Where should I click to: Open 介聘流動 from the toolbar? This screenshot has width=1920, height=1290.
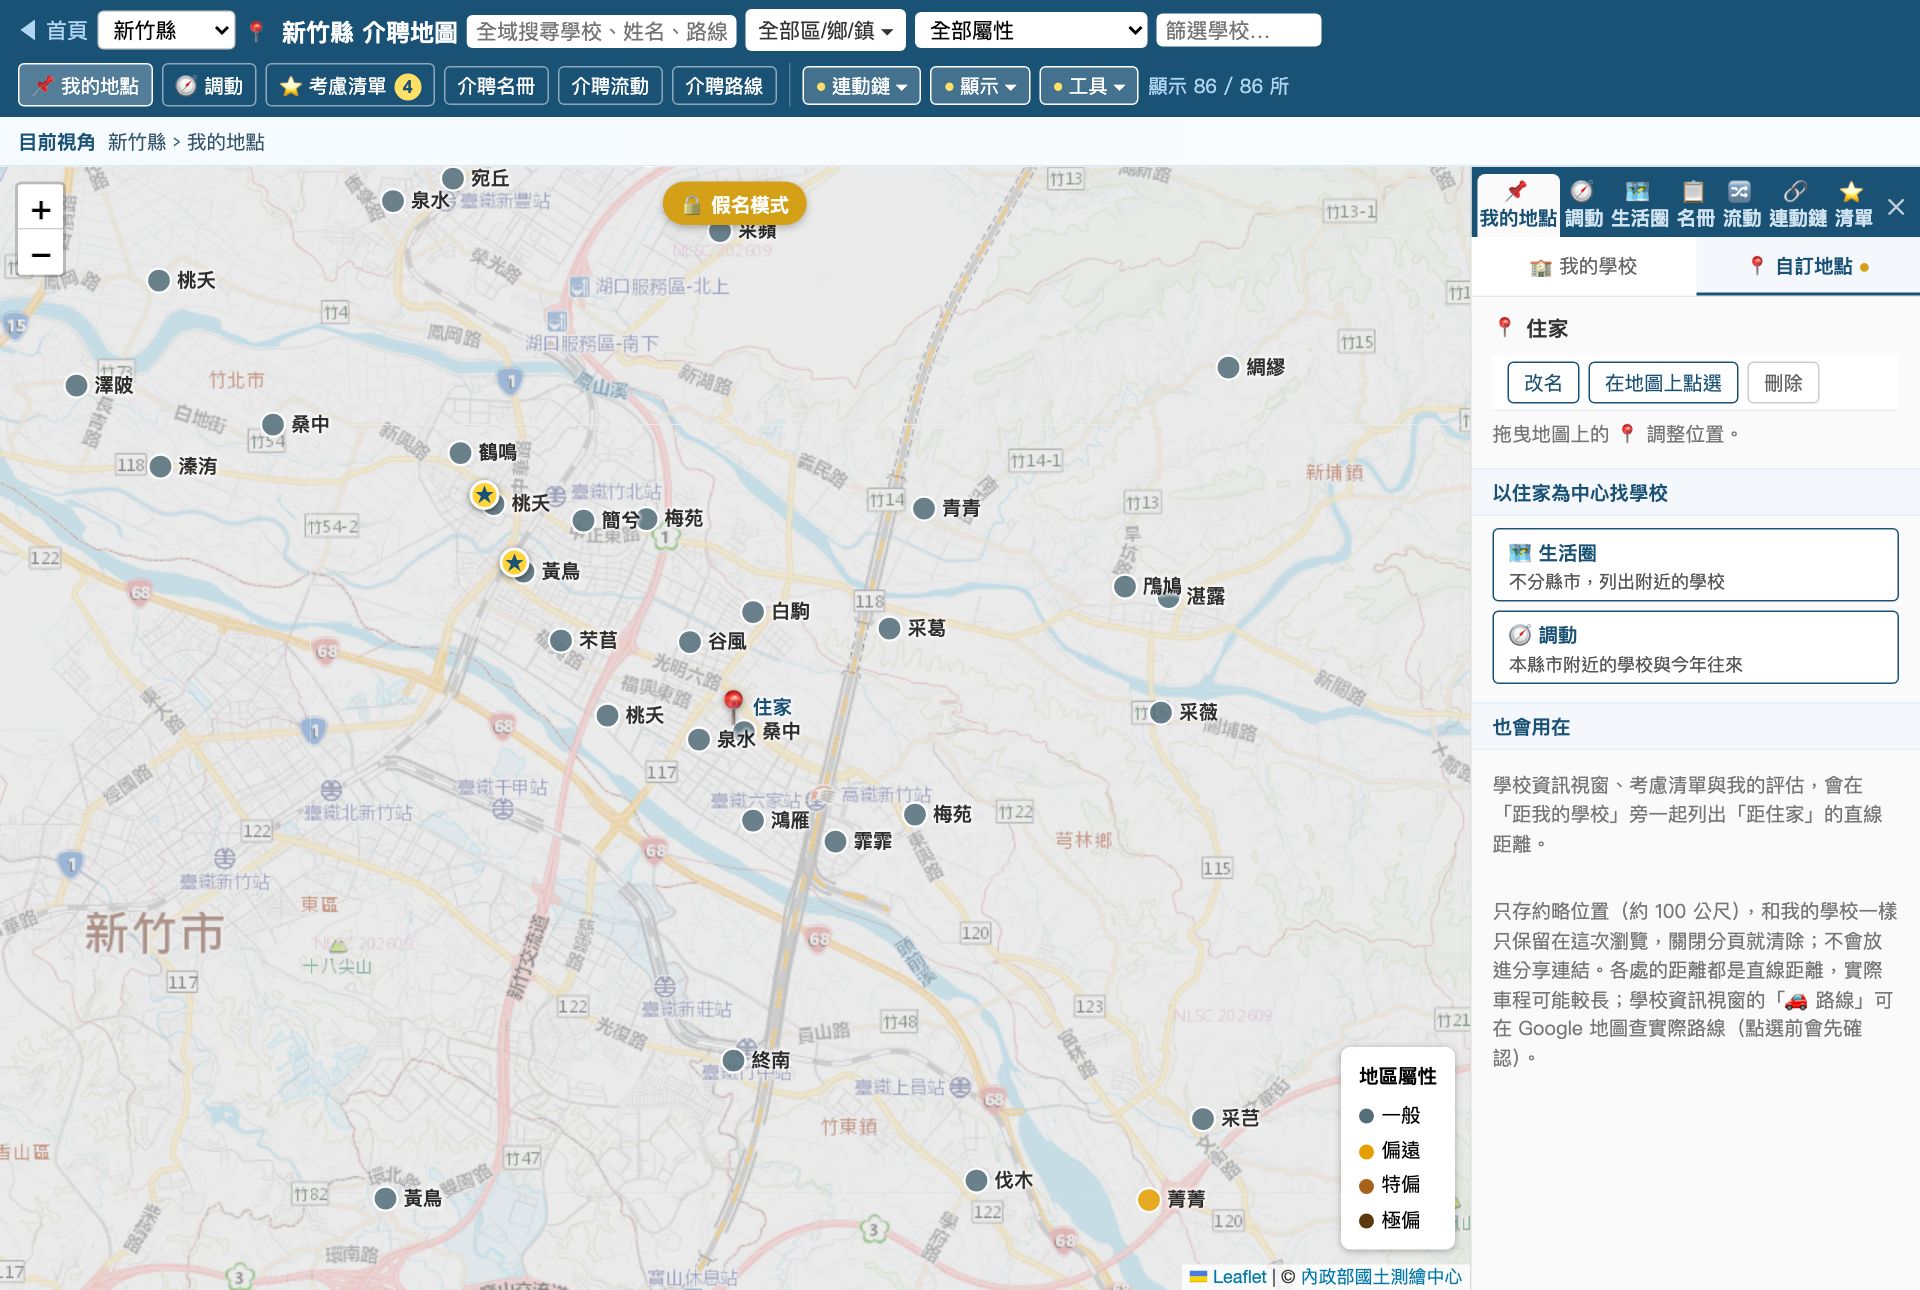(610, 86)
